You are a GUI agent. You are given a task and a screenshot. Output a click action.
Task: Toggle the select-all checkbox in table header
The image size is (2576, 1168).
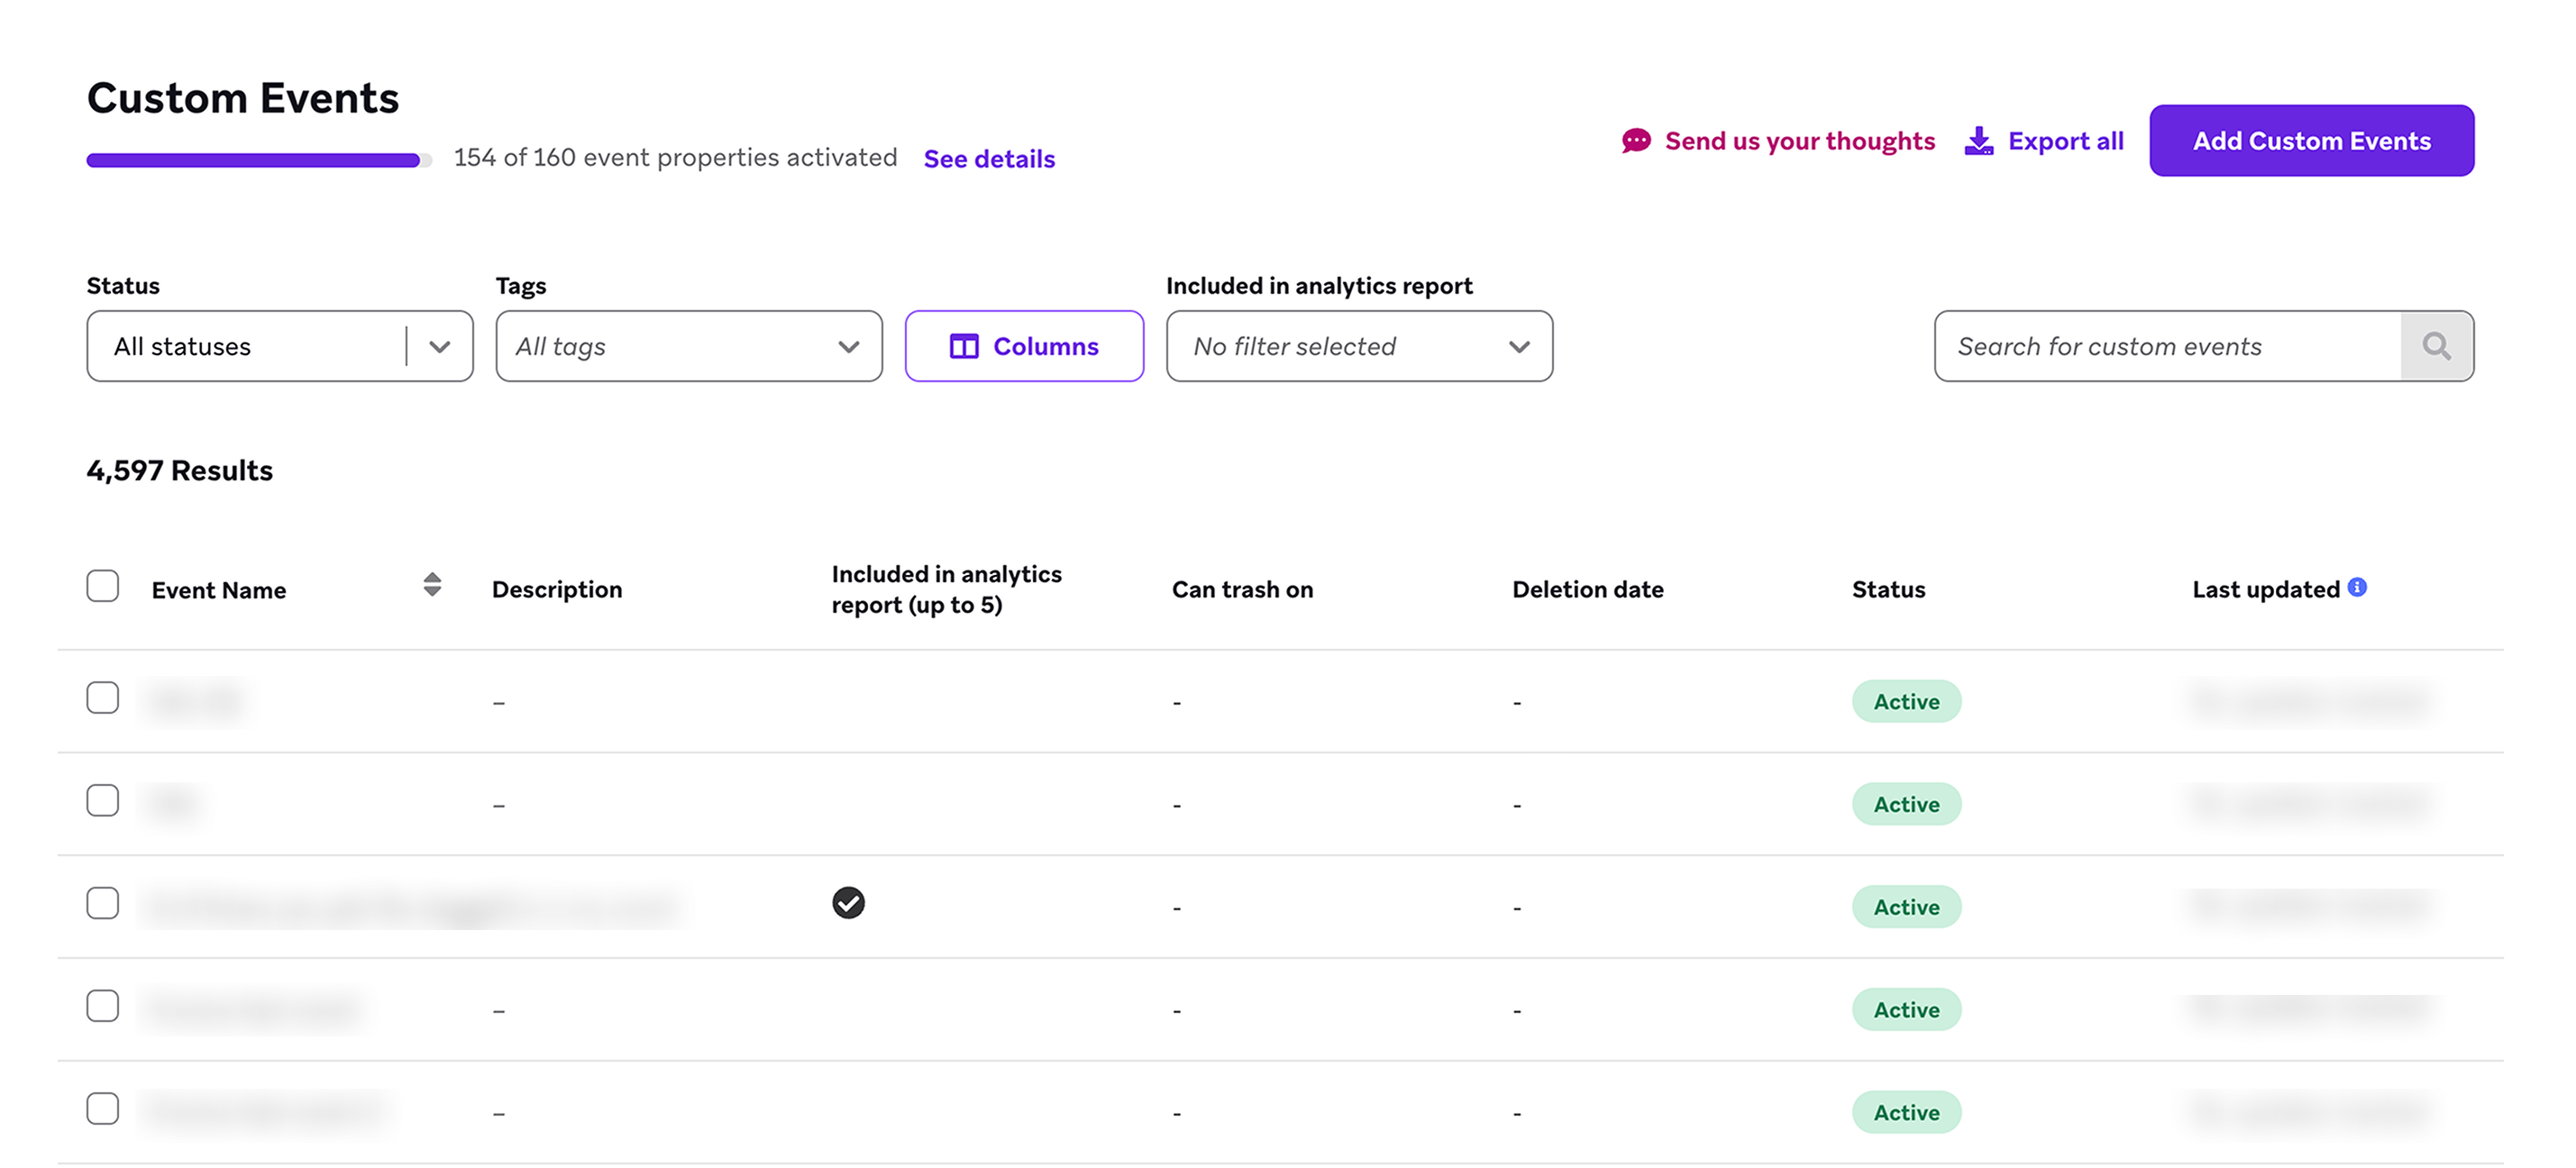pos(102,586)
